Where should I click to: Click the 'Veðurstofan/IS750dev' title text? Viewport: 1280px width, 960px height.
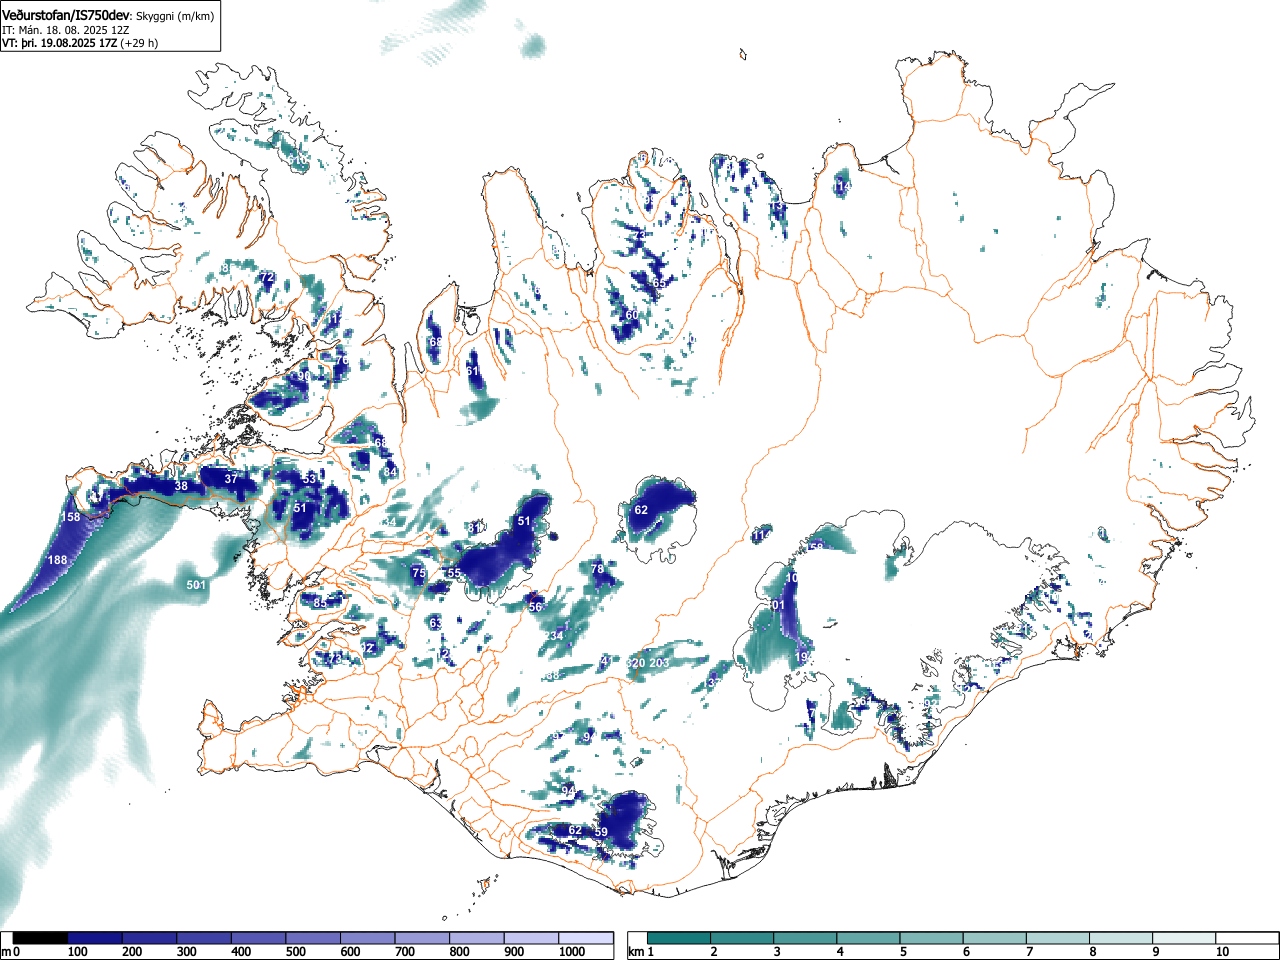point(66,15)
